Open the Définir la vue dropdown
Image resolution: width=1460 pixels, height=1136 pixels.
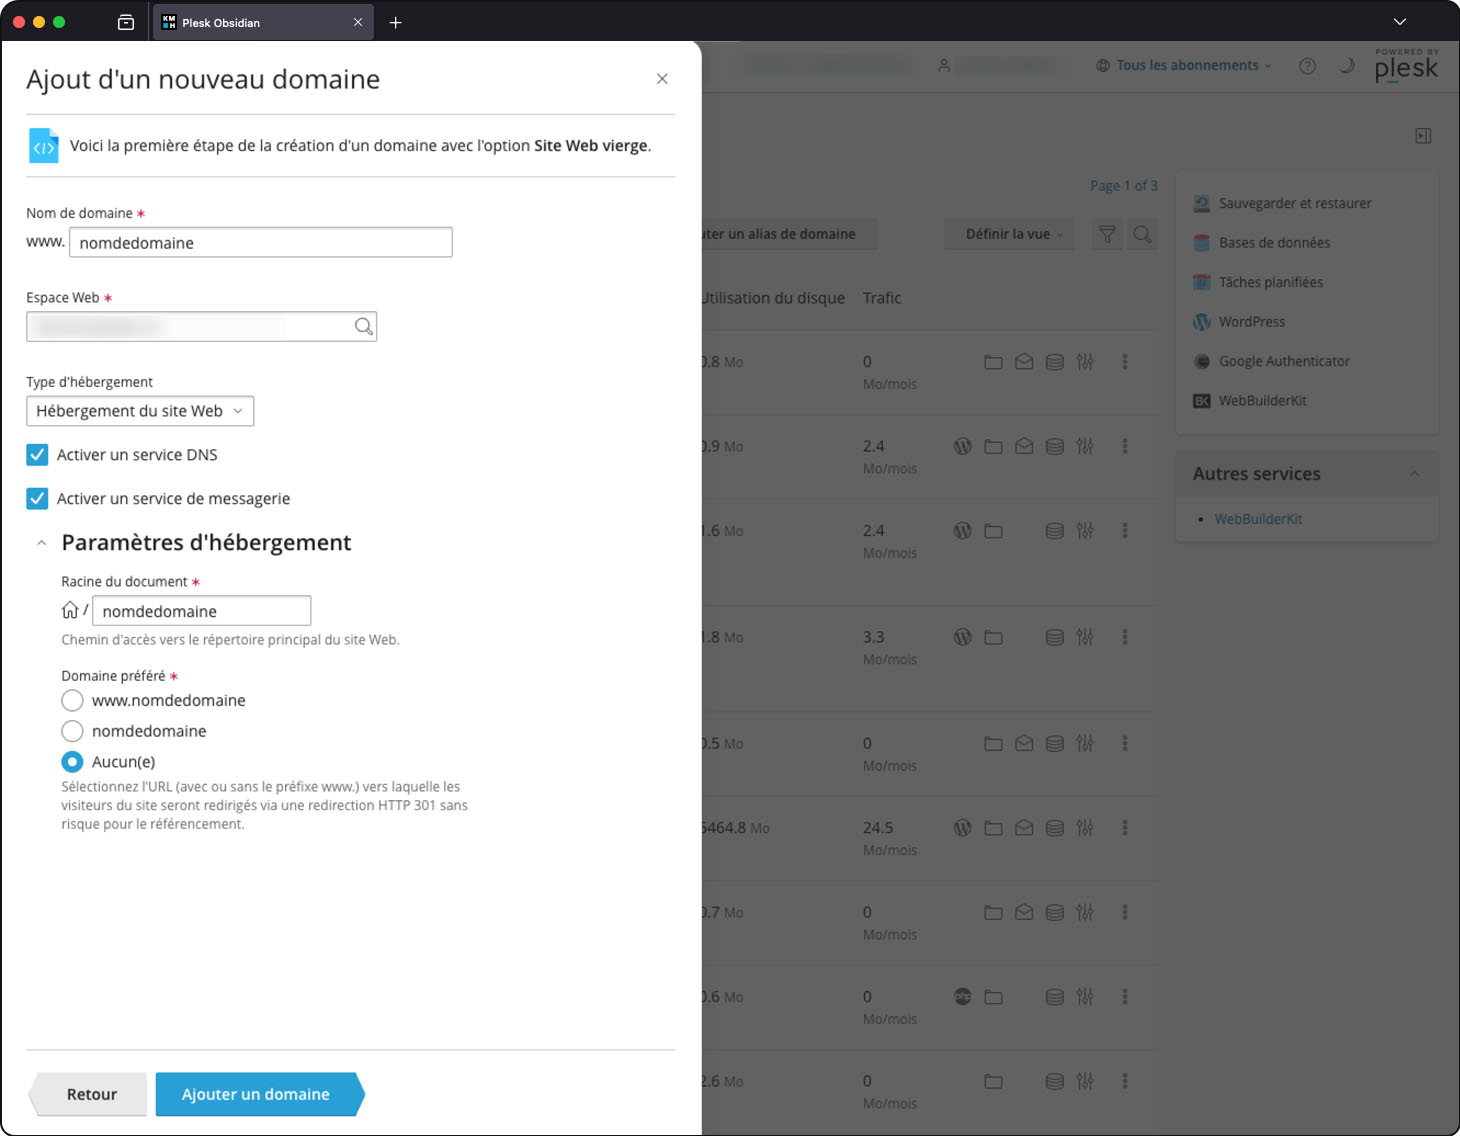tap(1009, 234)
